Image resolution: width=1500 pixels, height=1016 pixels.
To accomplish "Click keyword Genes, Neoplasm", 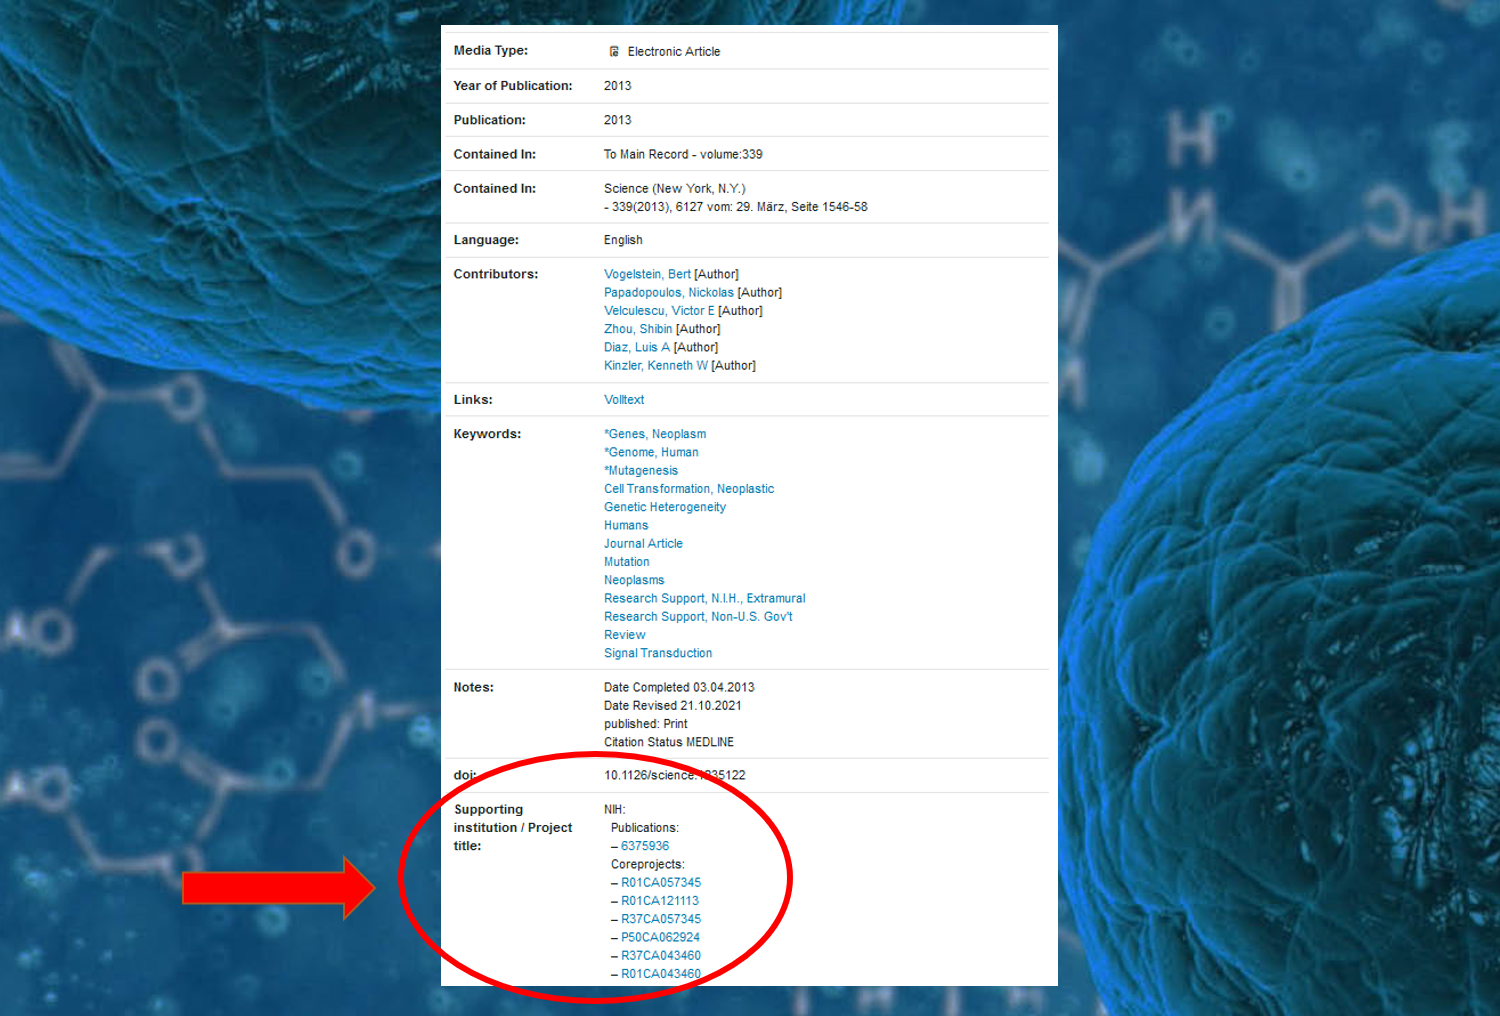I will [656, 434].
